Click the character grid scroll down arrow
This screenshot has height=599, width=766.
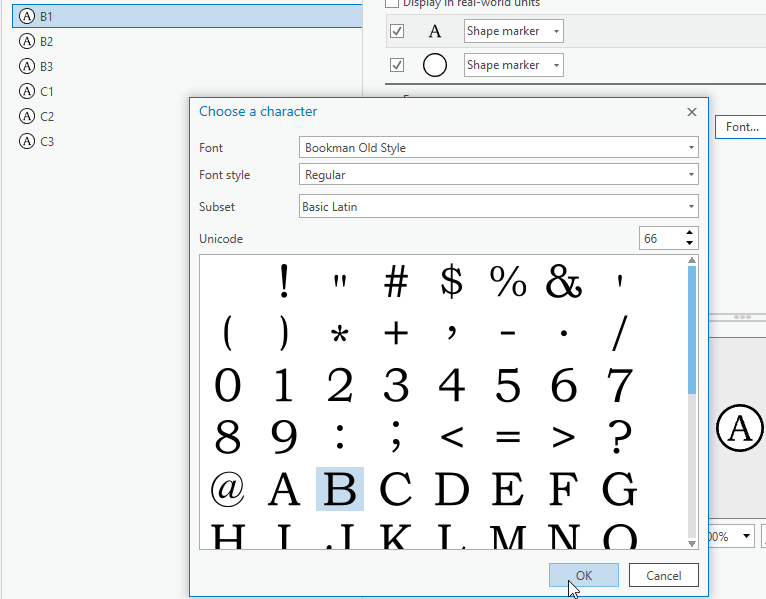[x=691, y=543]
